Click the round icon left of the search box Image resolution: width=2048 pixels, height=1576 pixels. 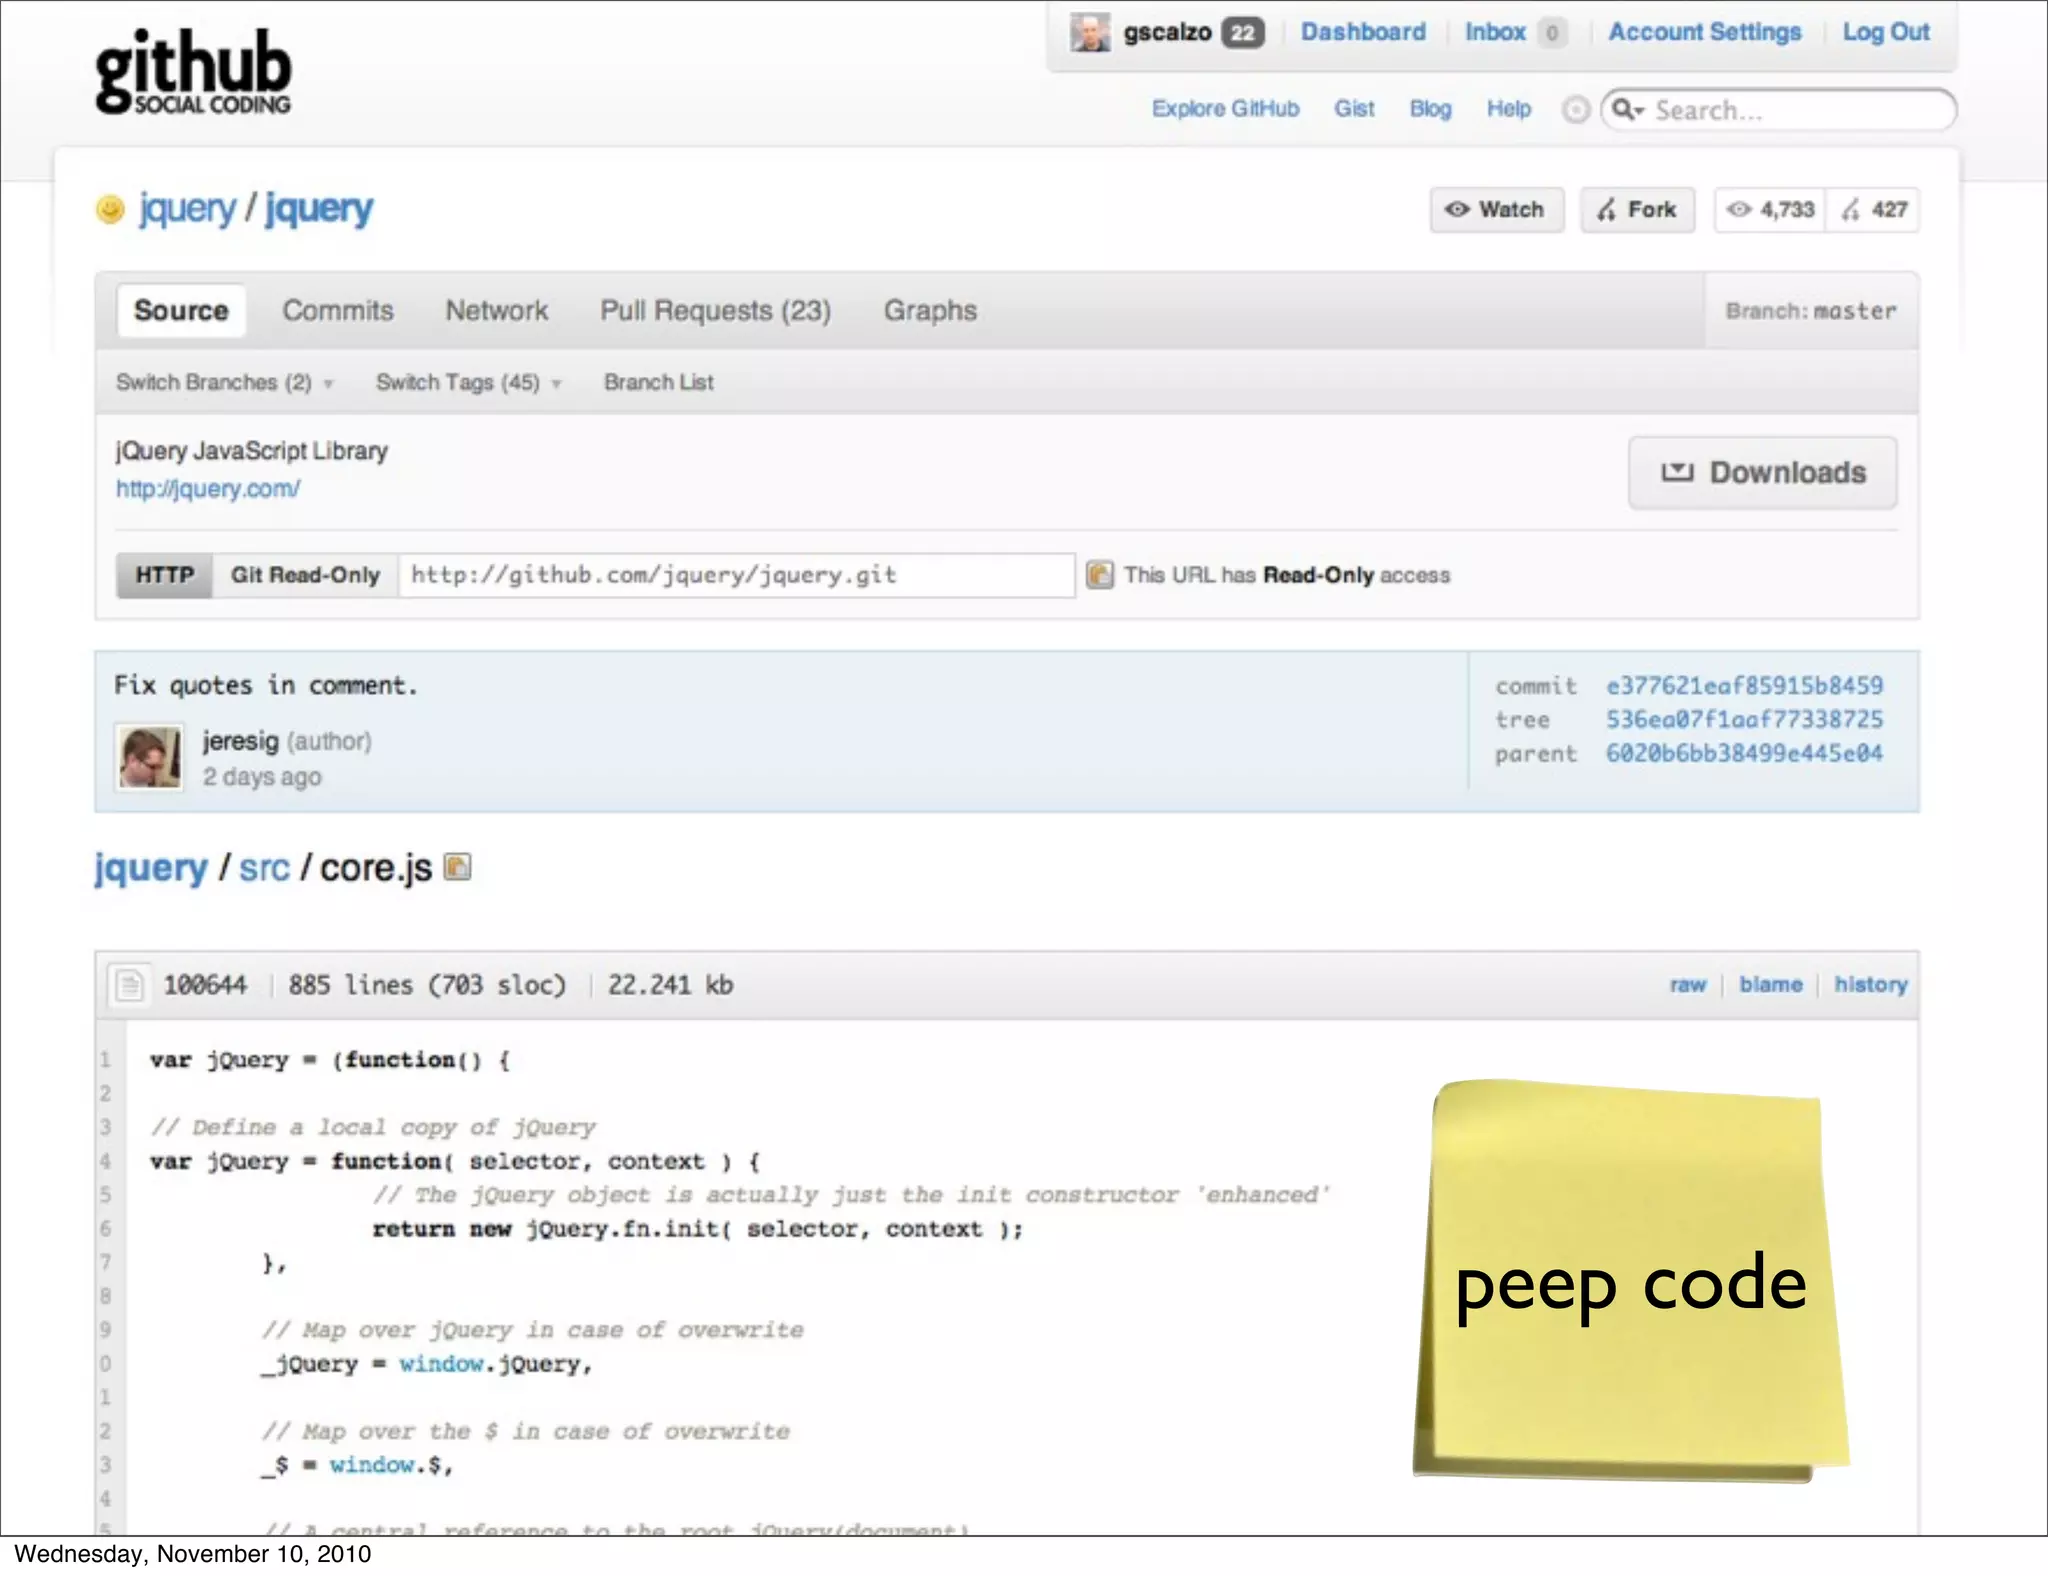click(1575, 109)
